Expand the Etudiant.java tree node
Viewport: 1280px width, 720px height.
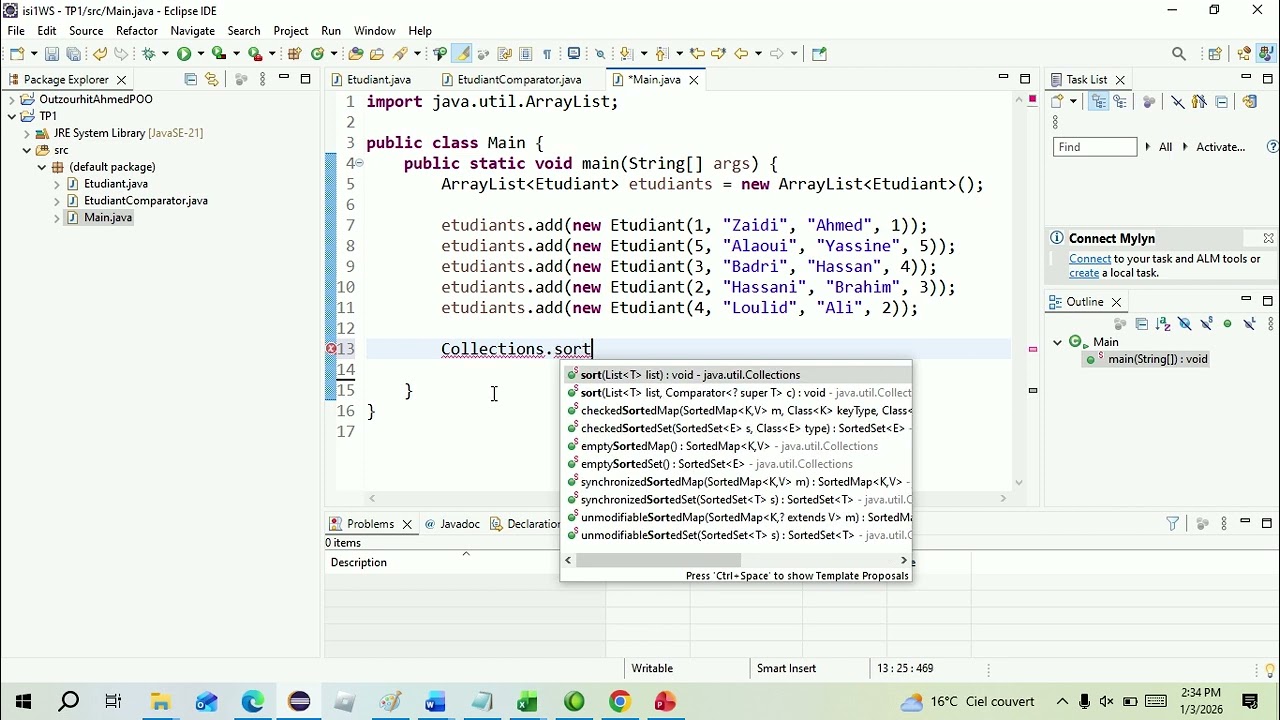tap(57, 184)
